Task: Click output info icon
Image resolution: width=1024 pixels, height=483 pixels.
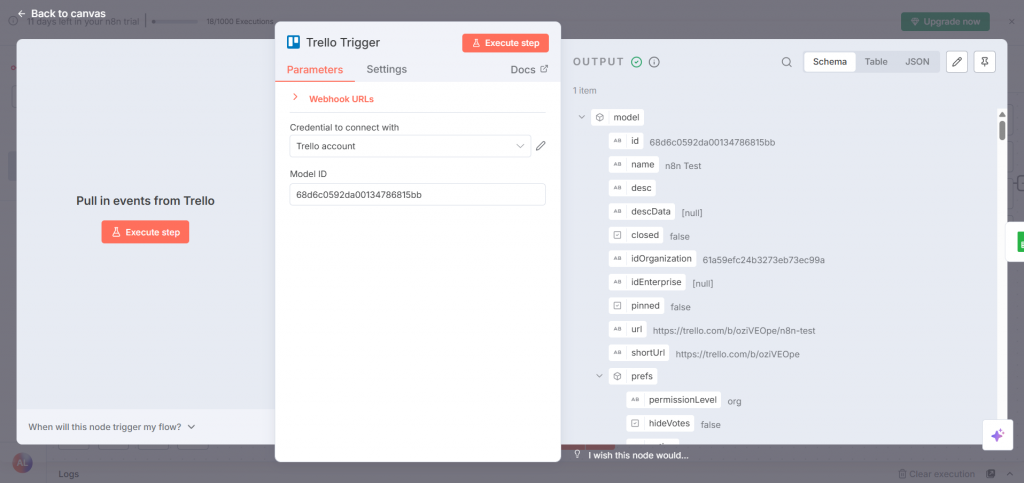Action: pos(654,62)
